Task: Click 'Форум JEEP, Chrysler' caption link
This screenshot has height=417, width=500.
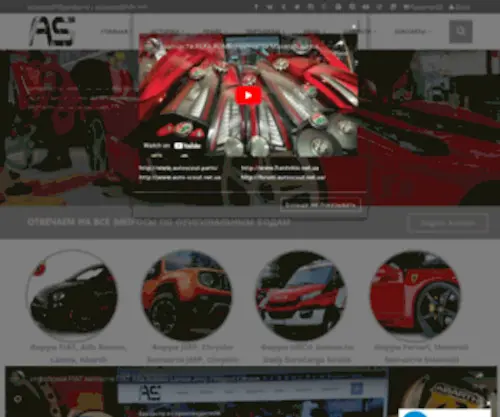Action: click(x=193, y=347)
